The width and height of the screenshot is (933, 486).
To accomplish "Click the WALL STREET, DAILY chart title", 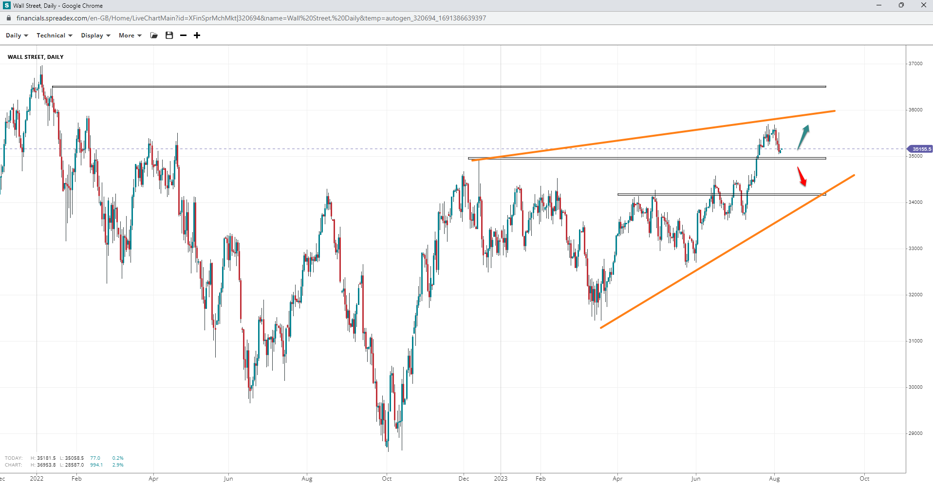I will click(x=35, y=57).
